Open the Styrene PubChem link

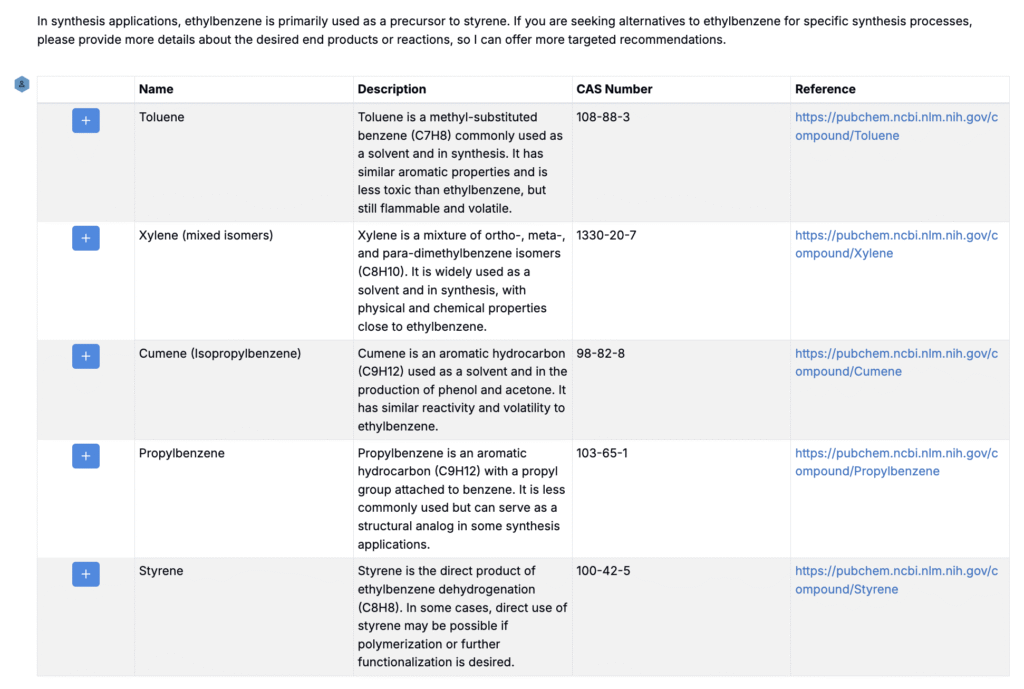point(896,580)
